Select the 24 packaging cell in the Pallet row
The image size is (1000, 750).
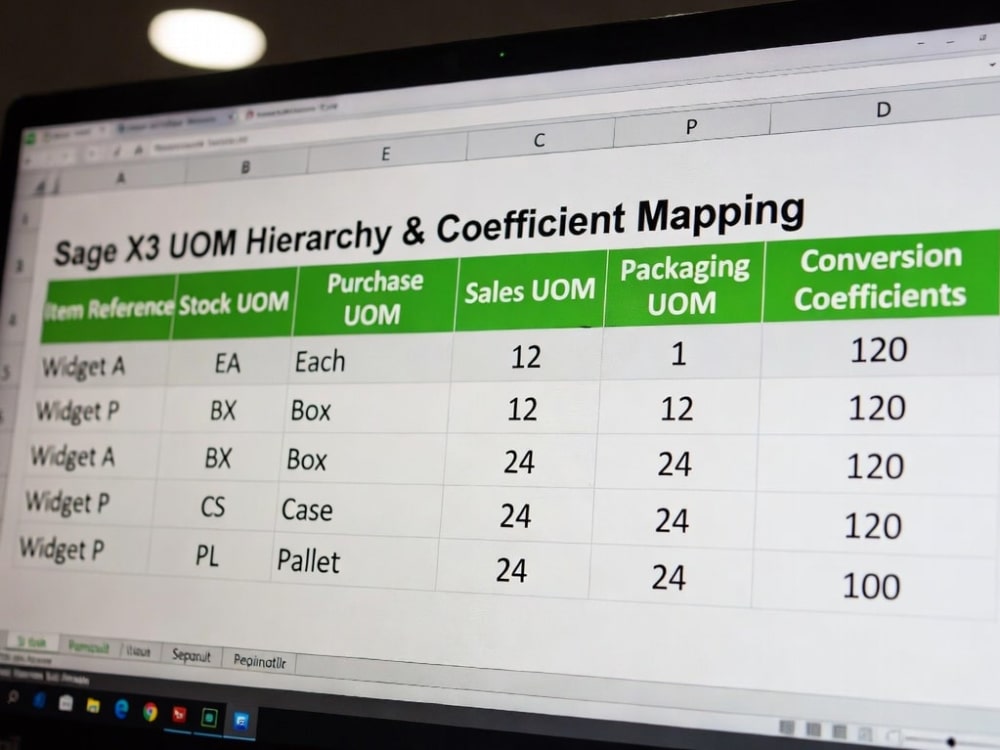[668, 577]
